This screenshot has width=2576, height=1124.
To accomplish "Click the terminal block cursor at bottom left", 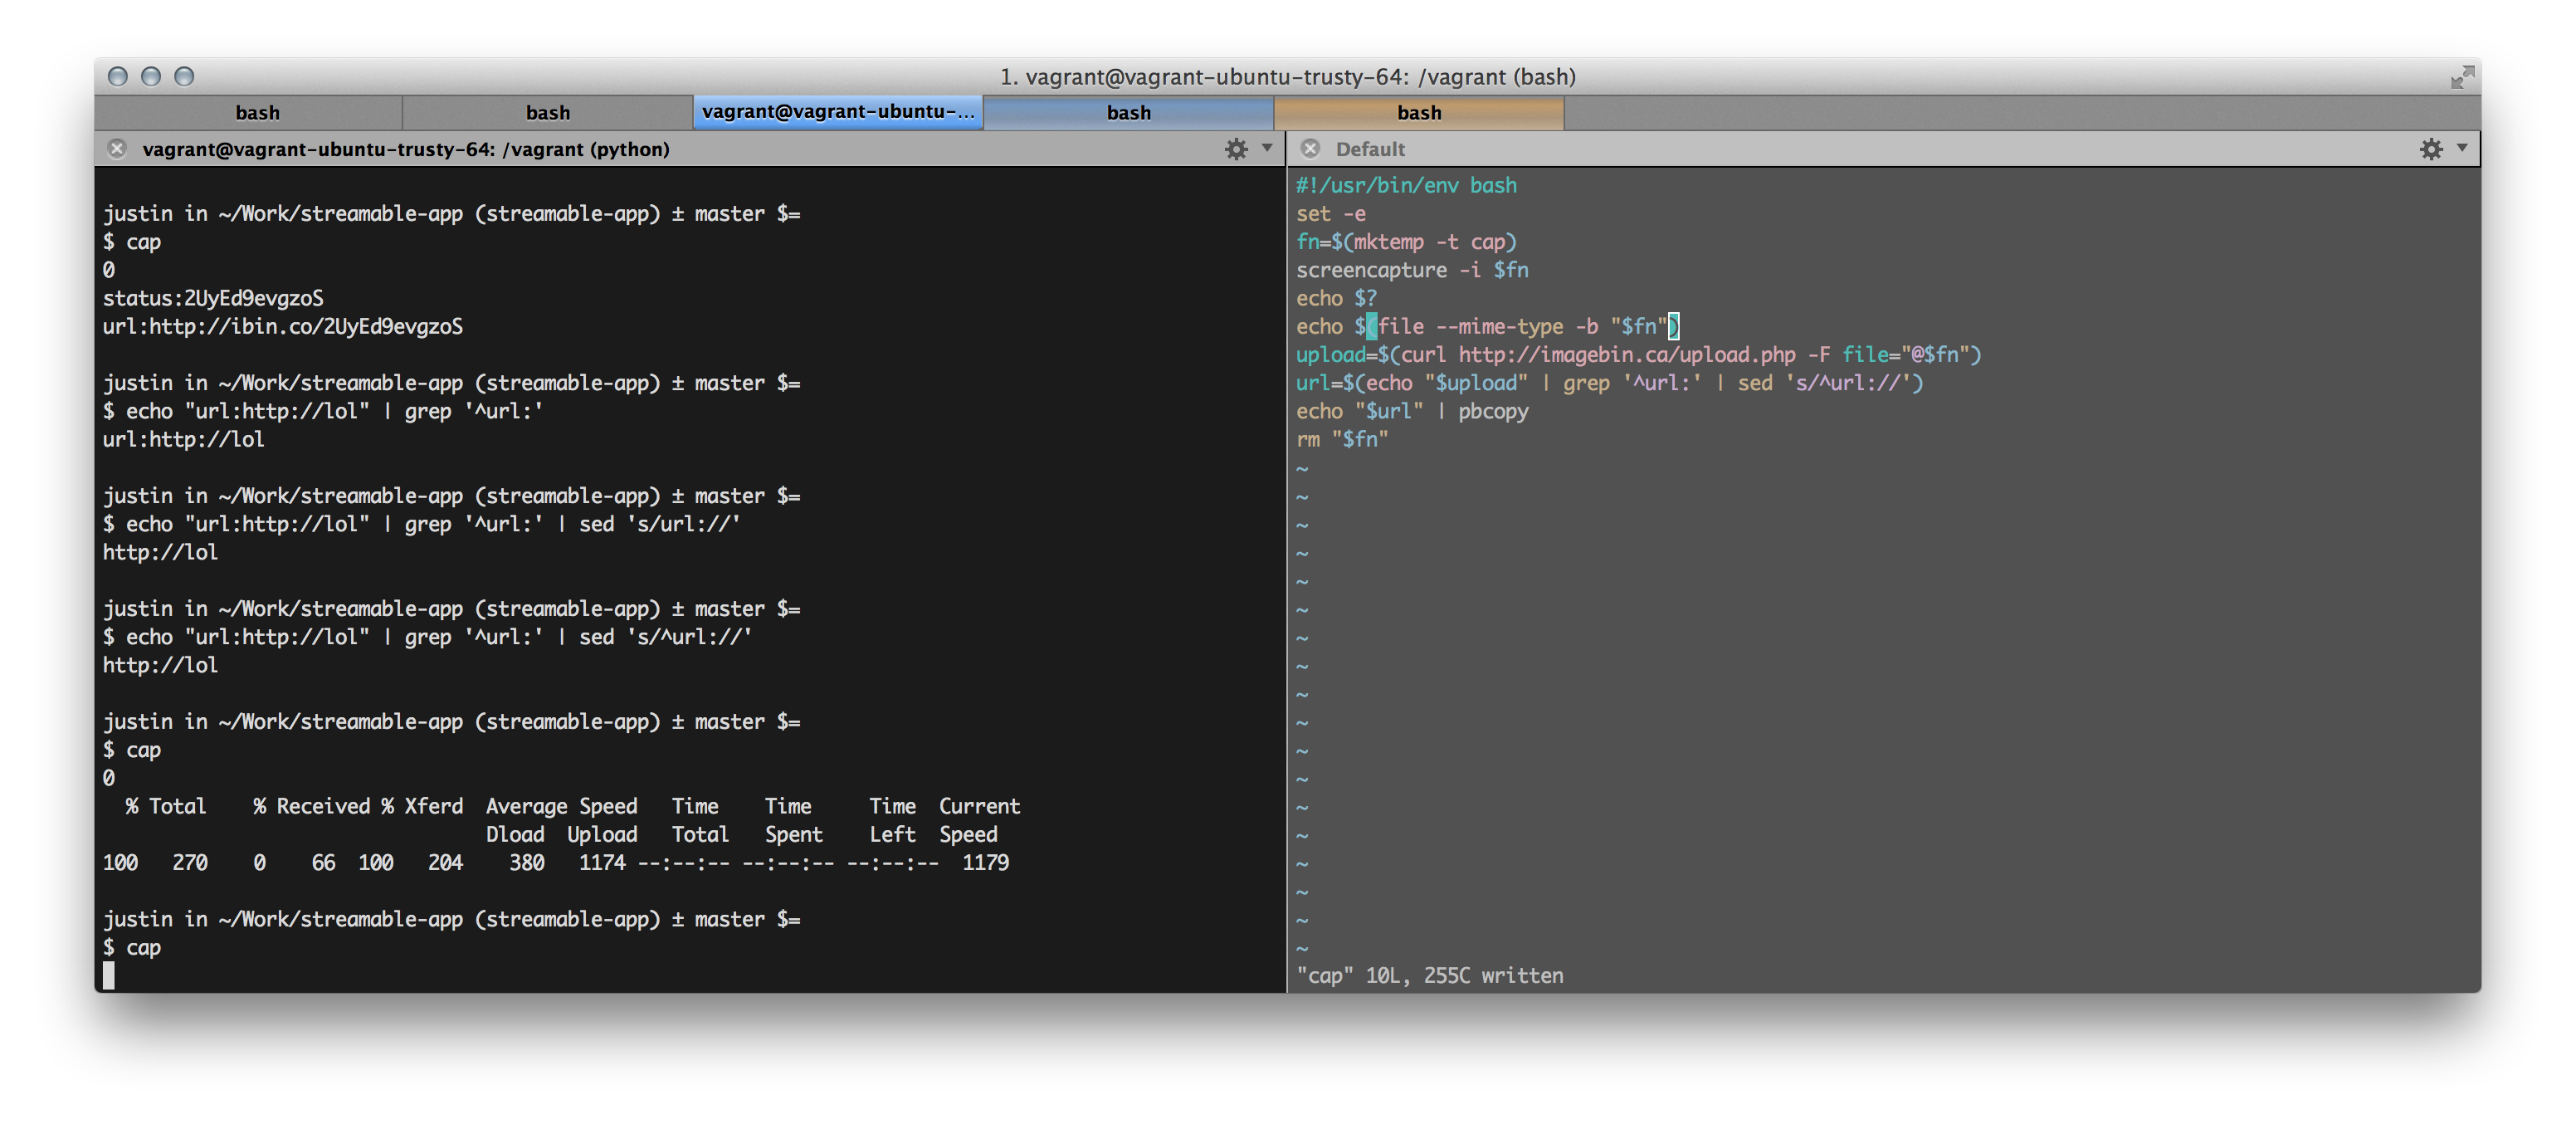I will [x=108, y=976].
